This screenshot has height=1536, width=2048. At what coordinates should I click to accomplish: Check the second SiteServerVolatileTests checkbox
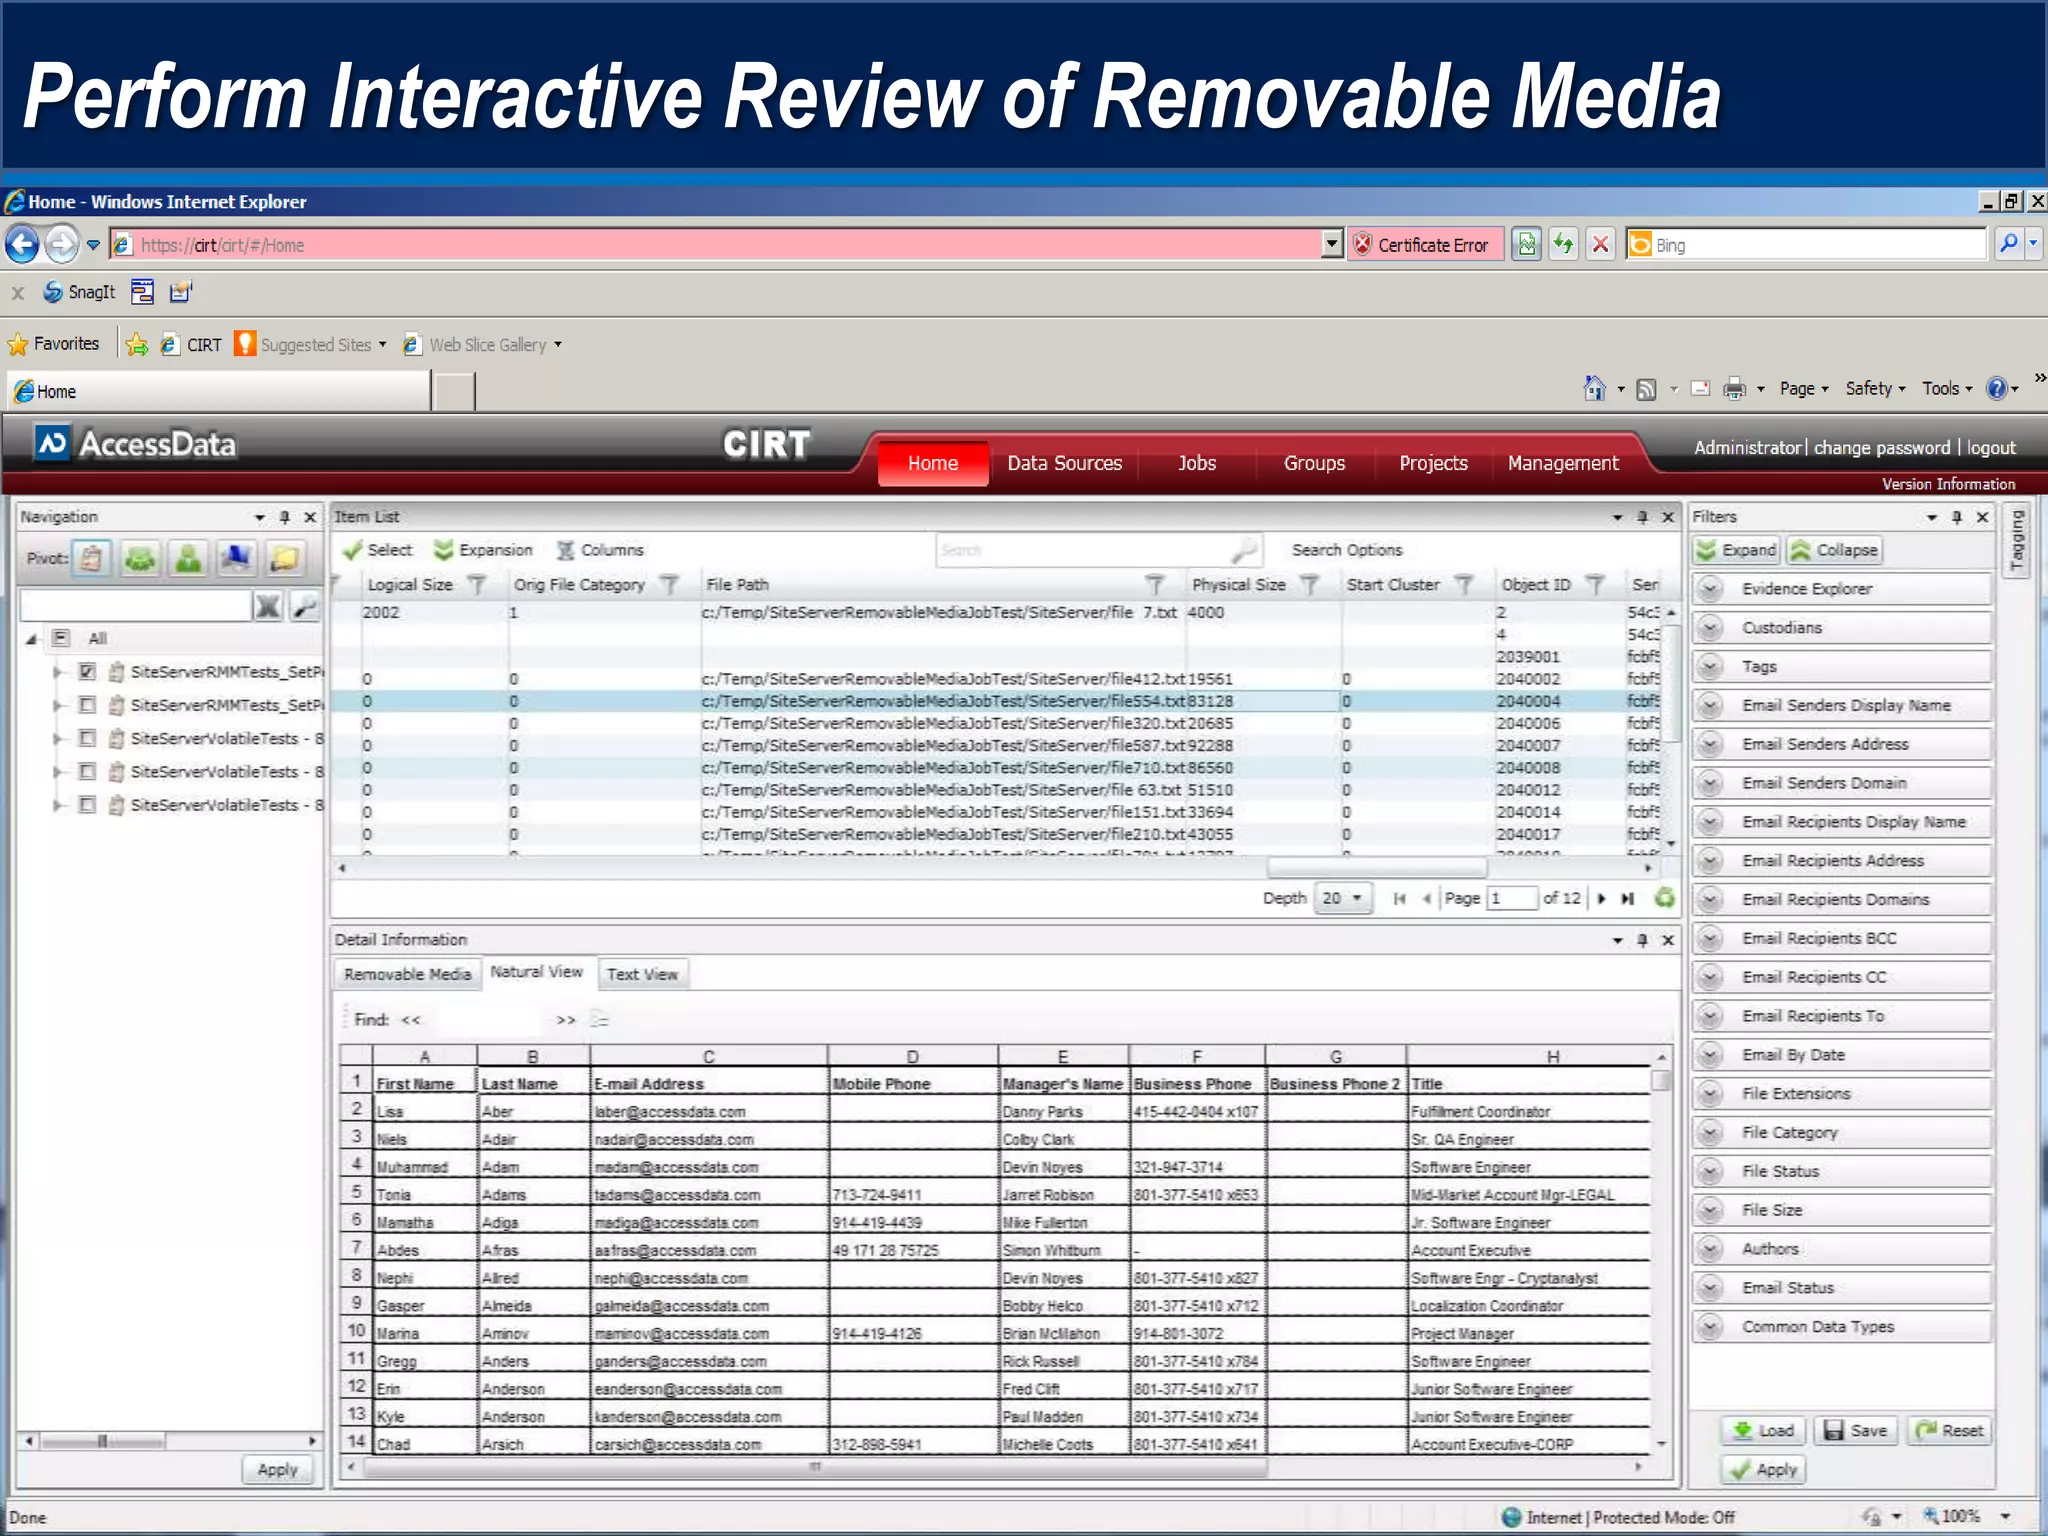(88, 771)
